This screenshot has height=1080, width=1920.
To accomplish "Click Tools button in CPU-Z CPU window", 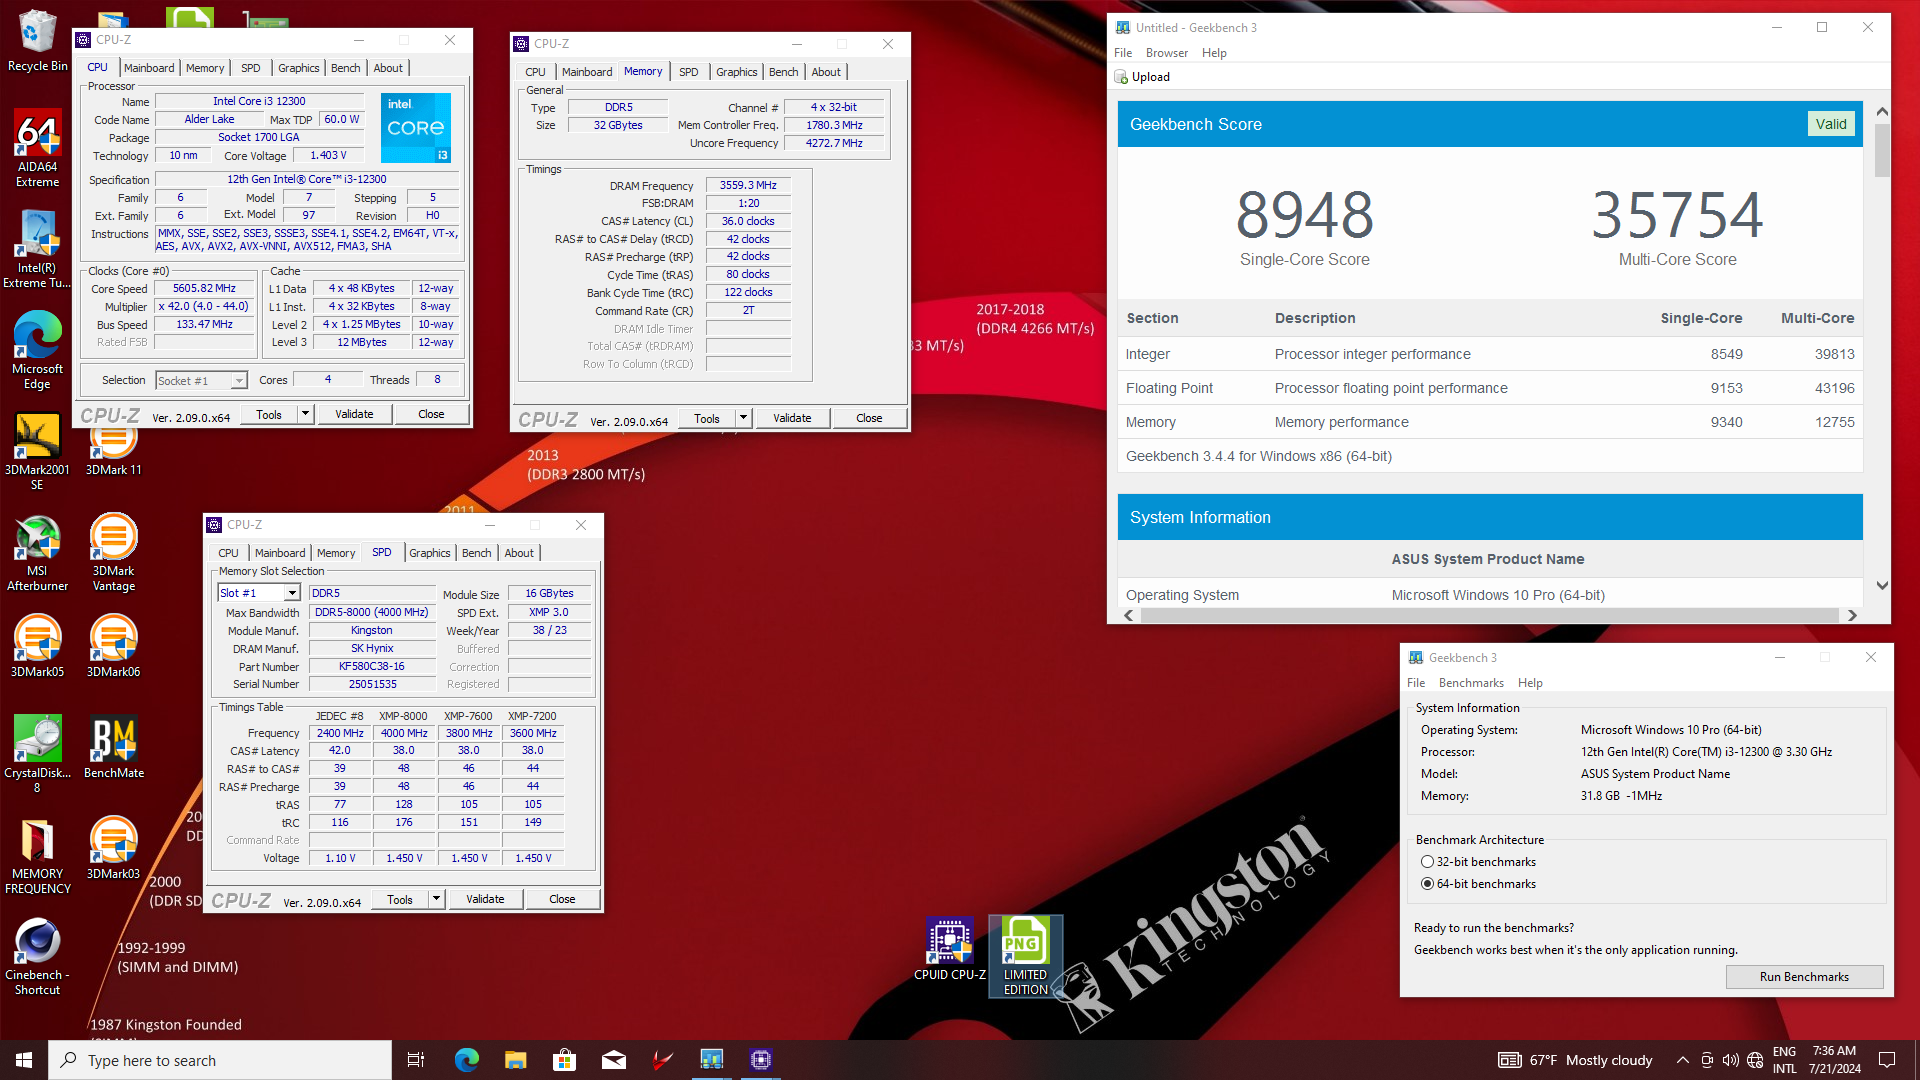I will [269, 414].
